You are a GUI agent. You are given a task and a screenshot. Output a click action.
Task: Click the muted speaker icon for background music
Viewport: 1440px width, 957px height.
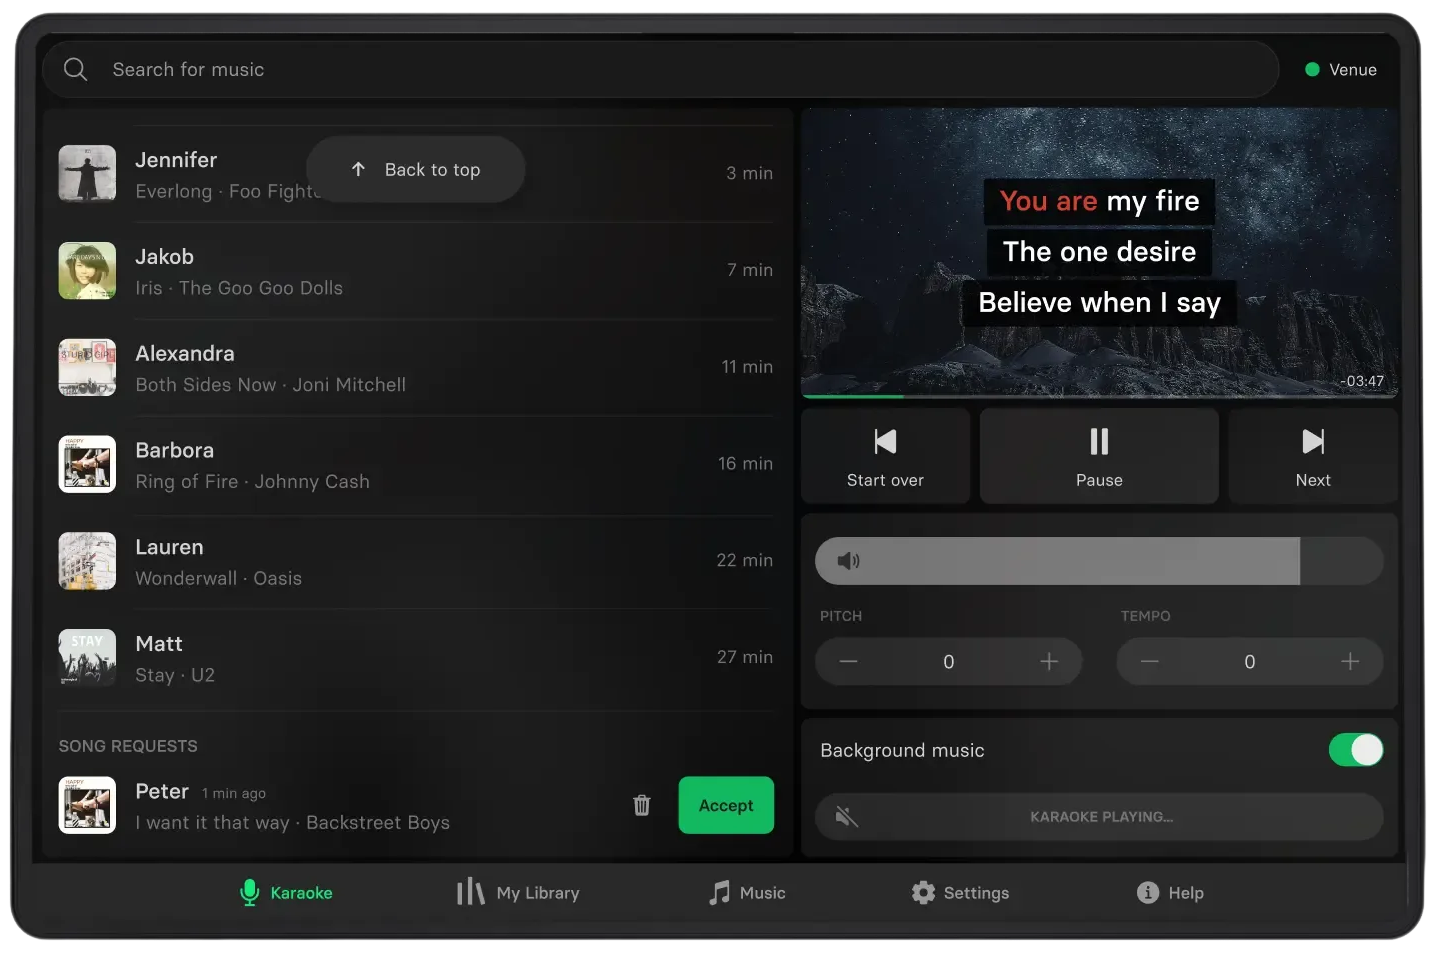coord(847,817)
